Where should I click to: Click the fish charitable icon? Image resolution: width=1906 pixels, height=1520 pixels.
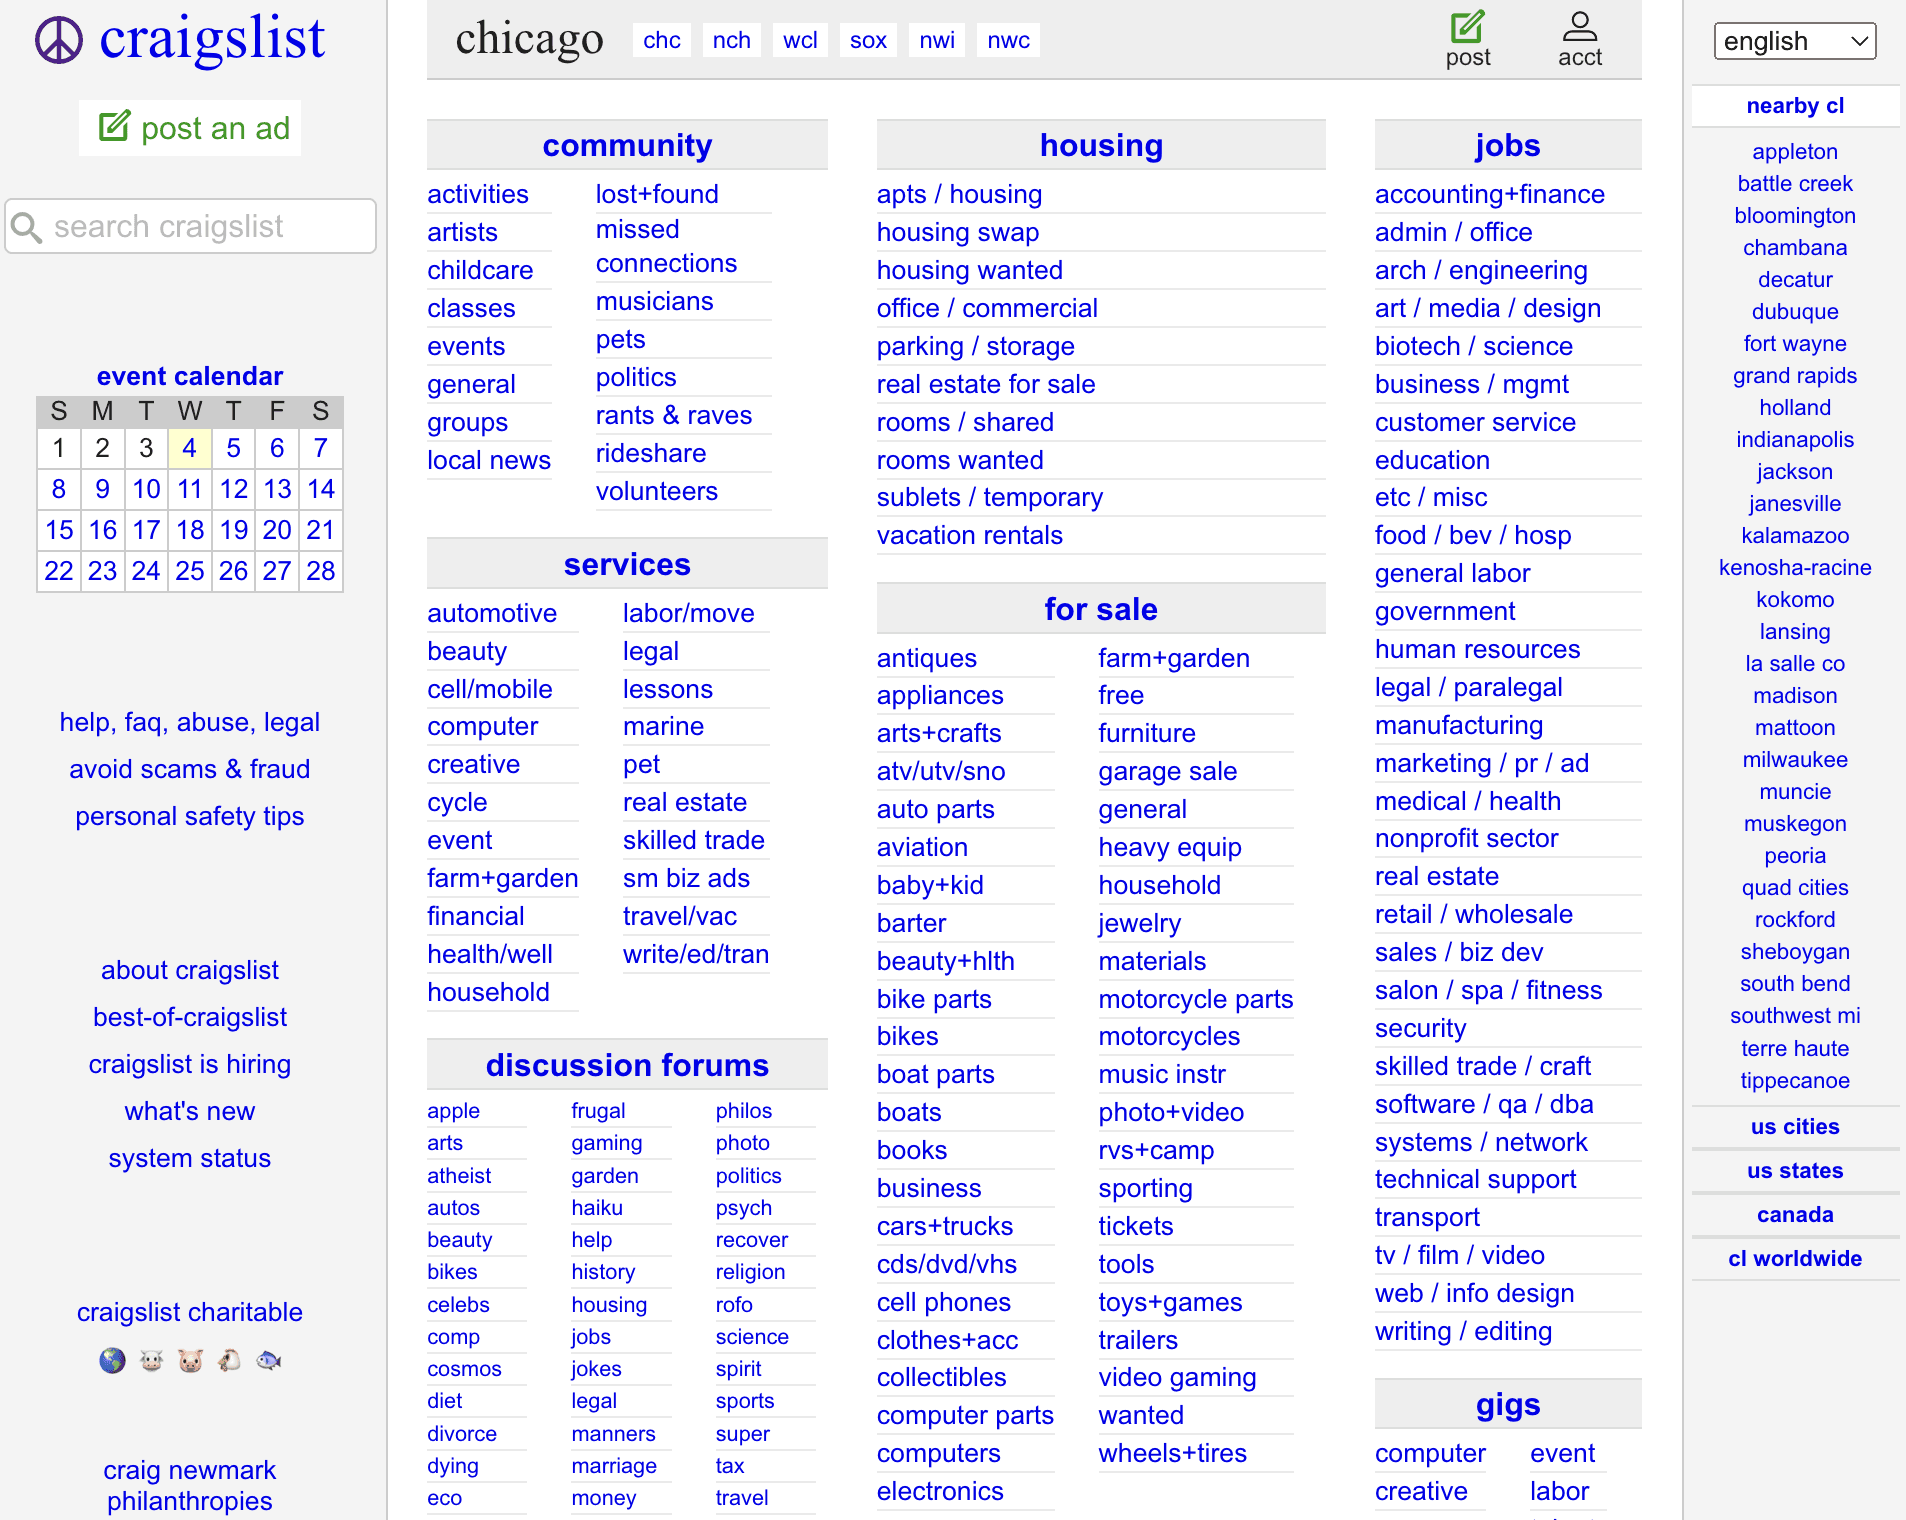click(268, 1360)
